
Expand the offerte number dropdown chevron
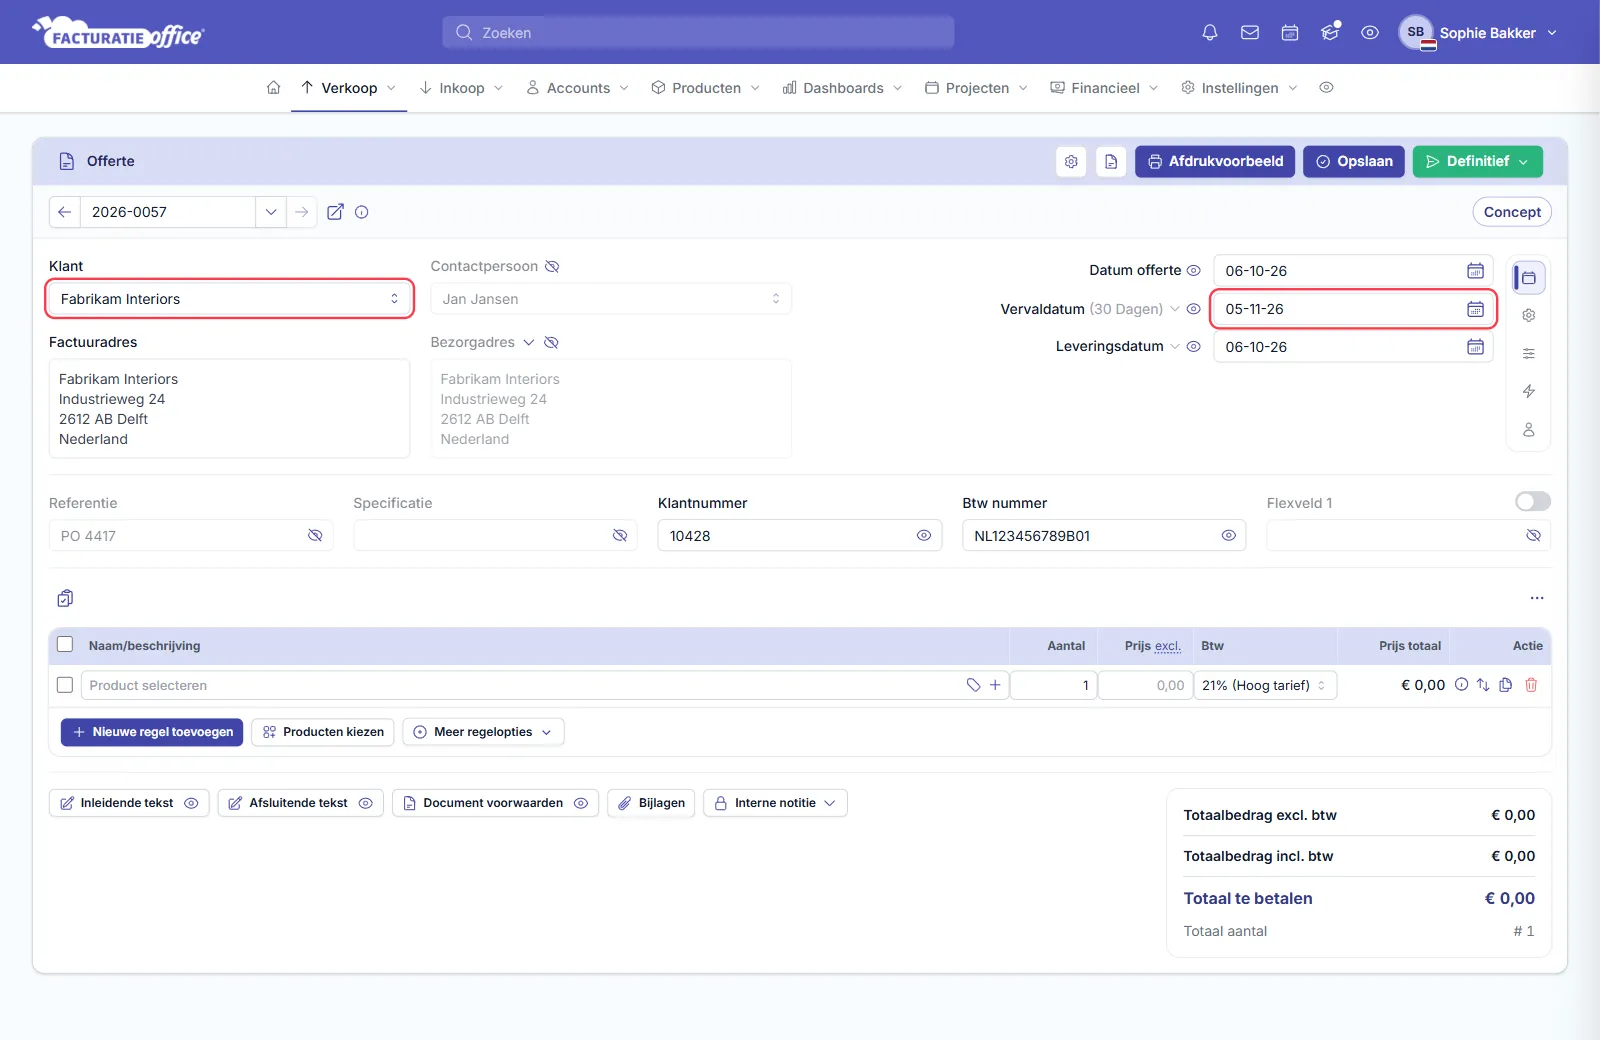271,212
